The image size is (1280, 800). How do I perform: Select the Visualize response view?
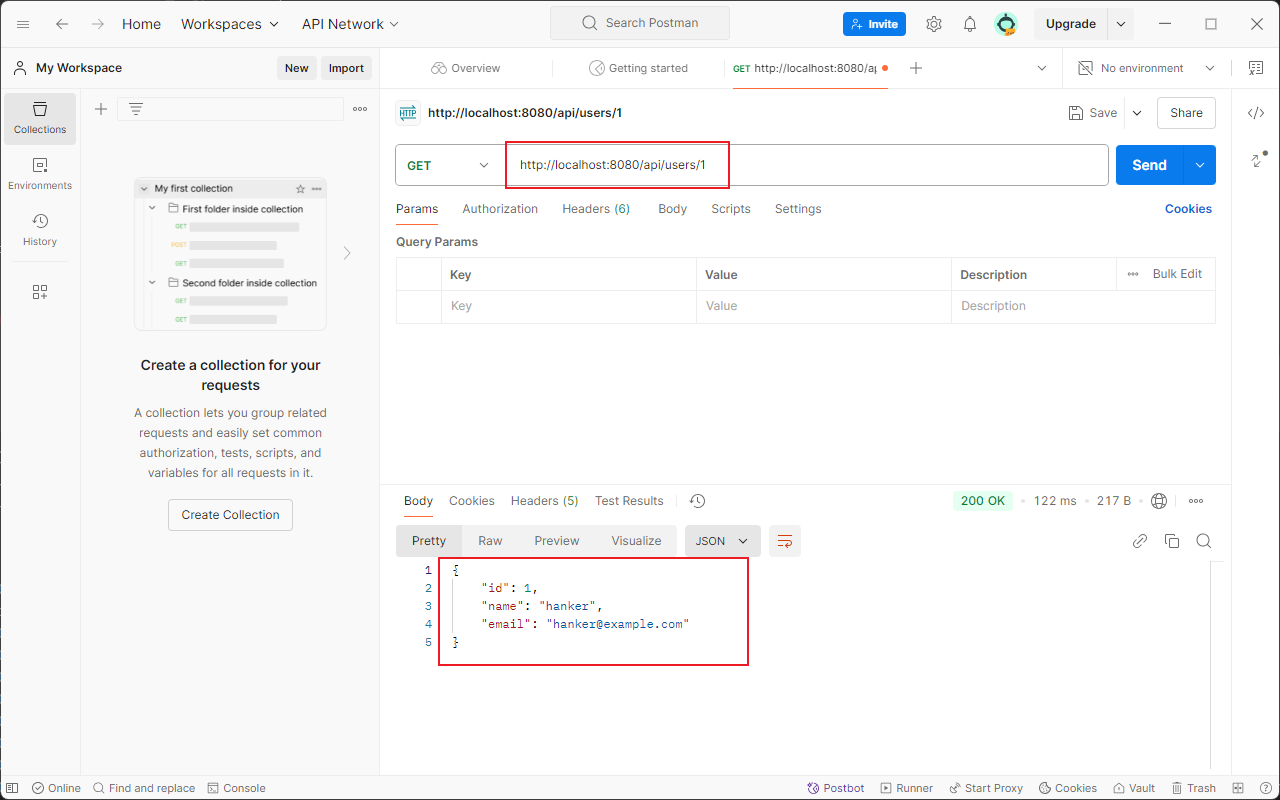(x=636, y=541)
